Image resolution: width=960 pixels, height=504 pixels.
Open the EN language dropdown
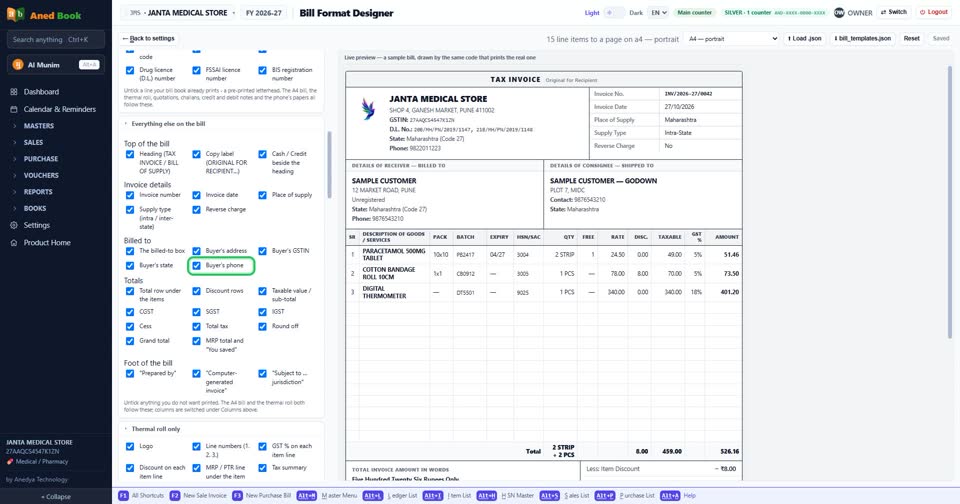pos(659,12)
